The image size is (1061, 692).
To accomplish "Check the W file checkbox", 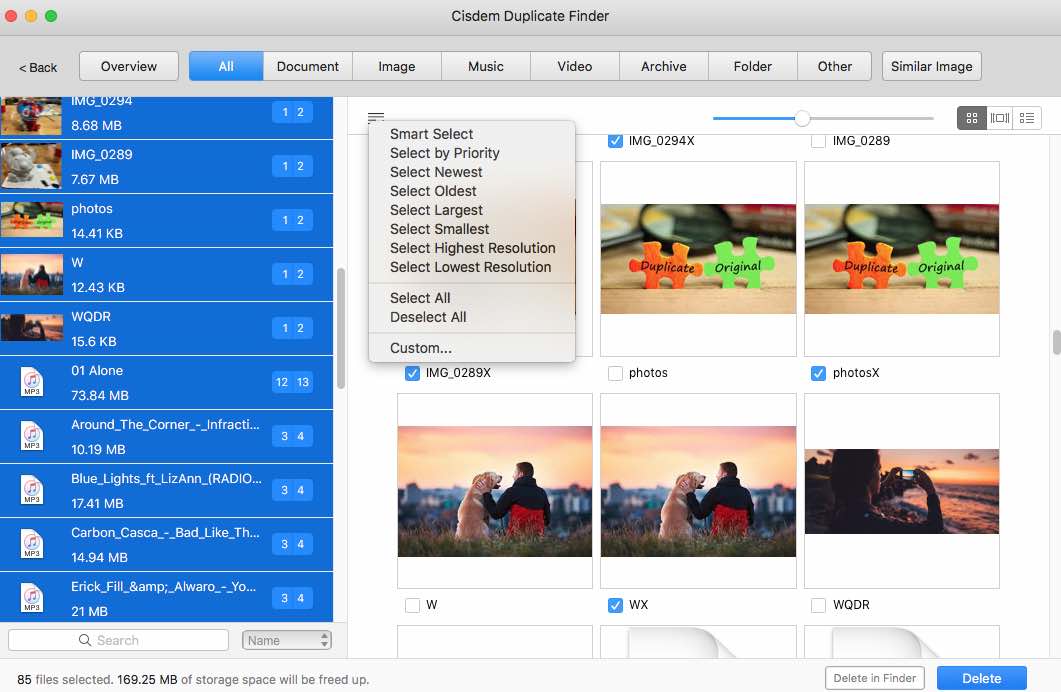I will (412, 605).
